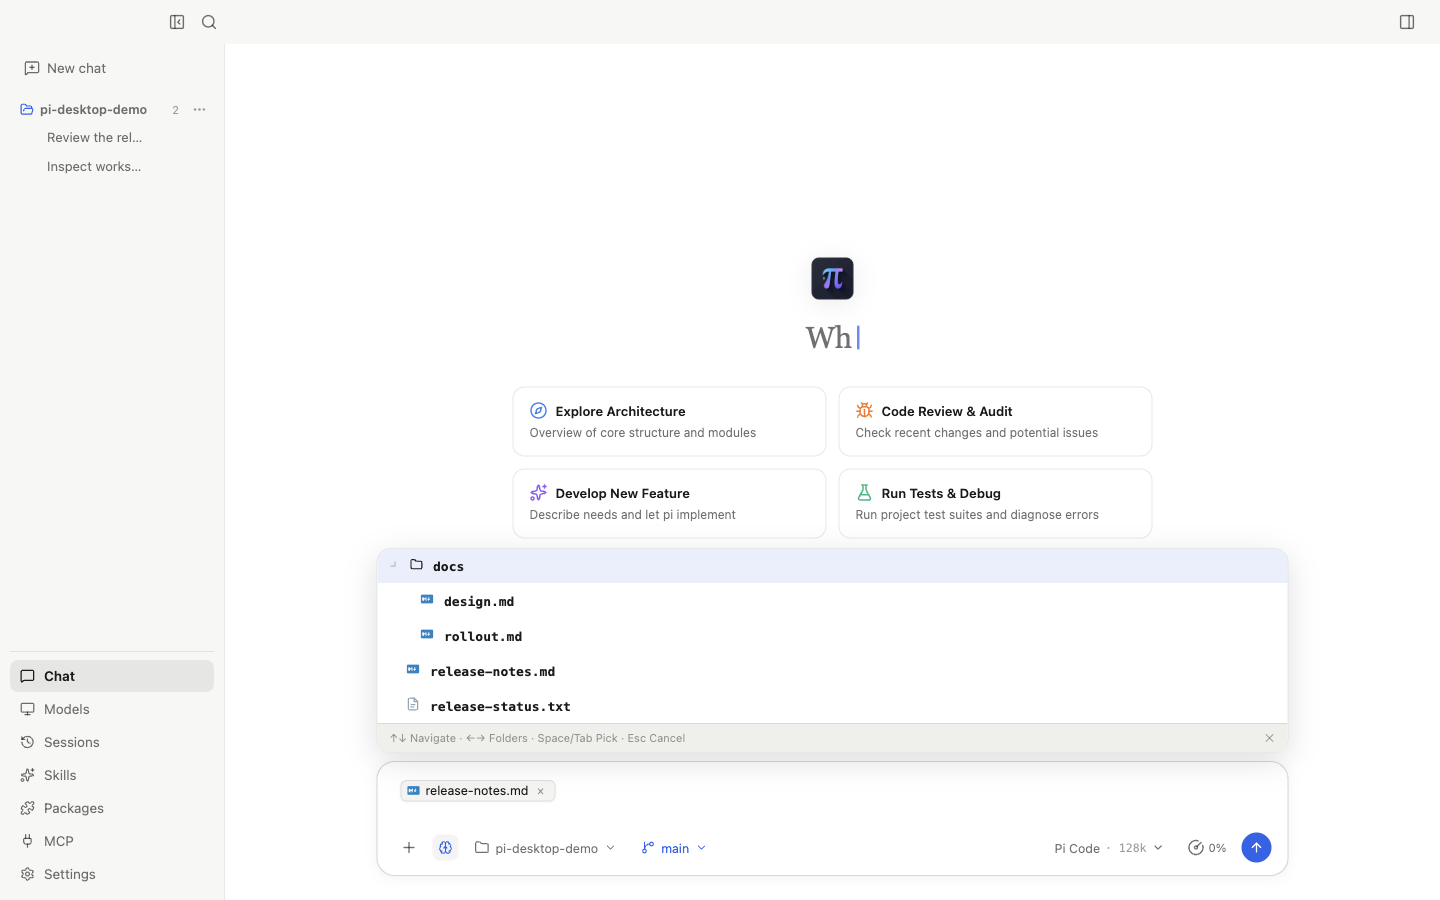Open the main branch dropdown

(674, 848)
